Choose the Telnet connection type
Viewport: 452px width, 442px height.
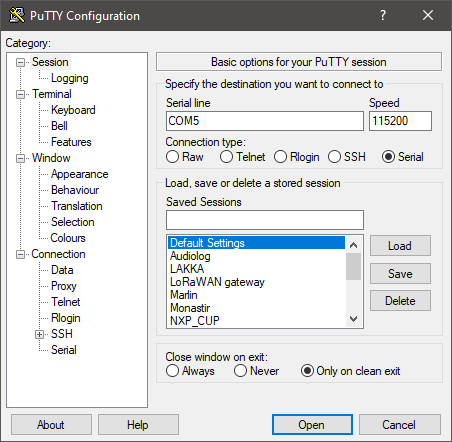(242, 157)
